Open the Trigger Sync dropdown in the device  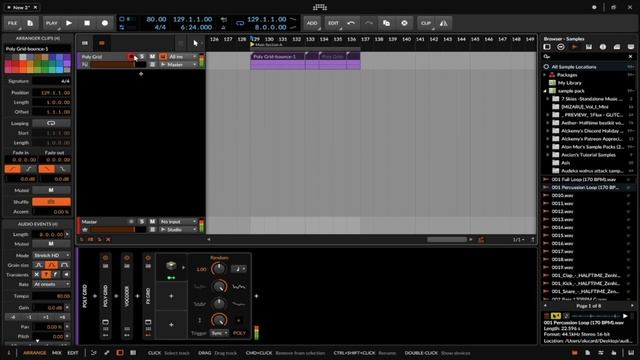(219, 333)
